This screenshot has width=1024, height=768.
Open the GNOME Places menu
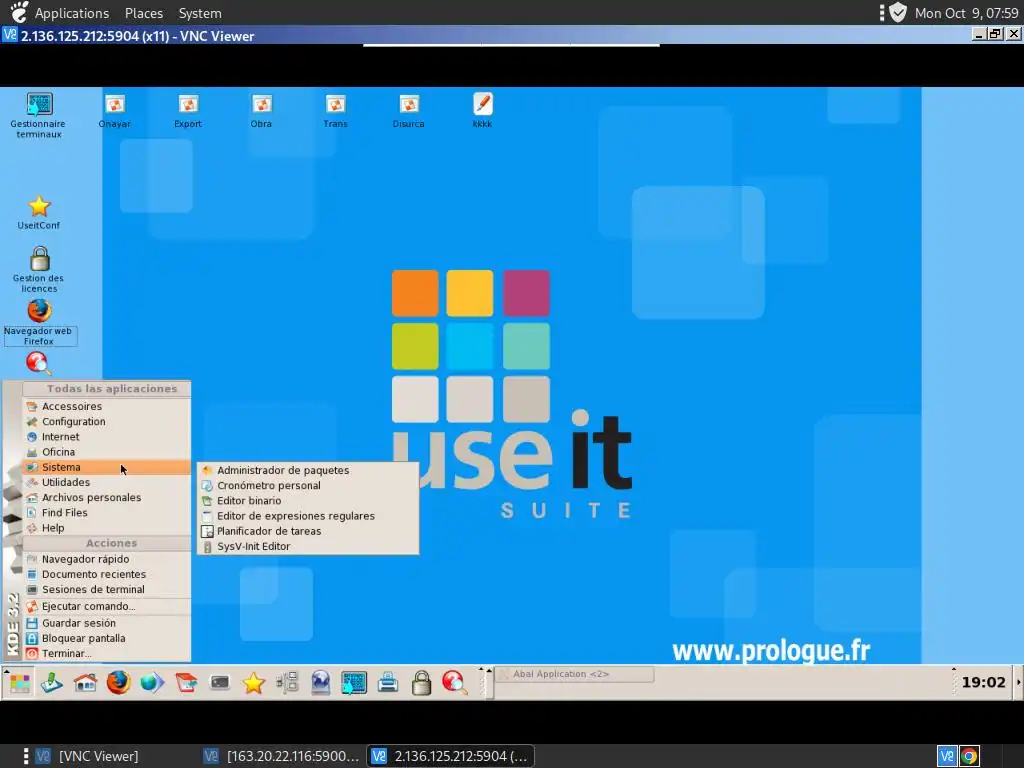(x=144, y=13)
